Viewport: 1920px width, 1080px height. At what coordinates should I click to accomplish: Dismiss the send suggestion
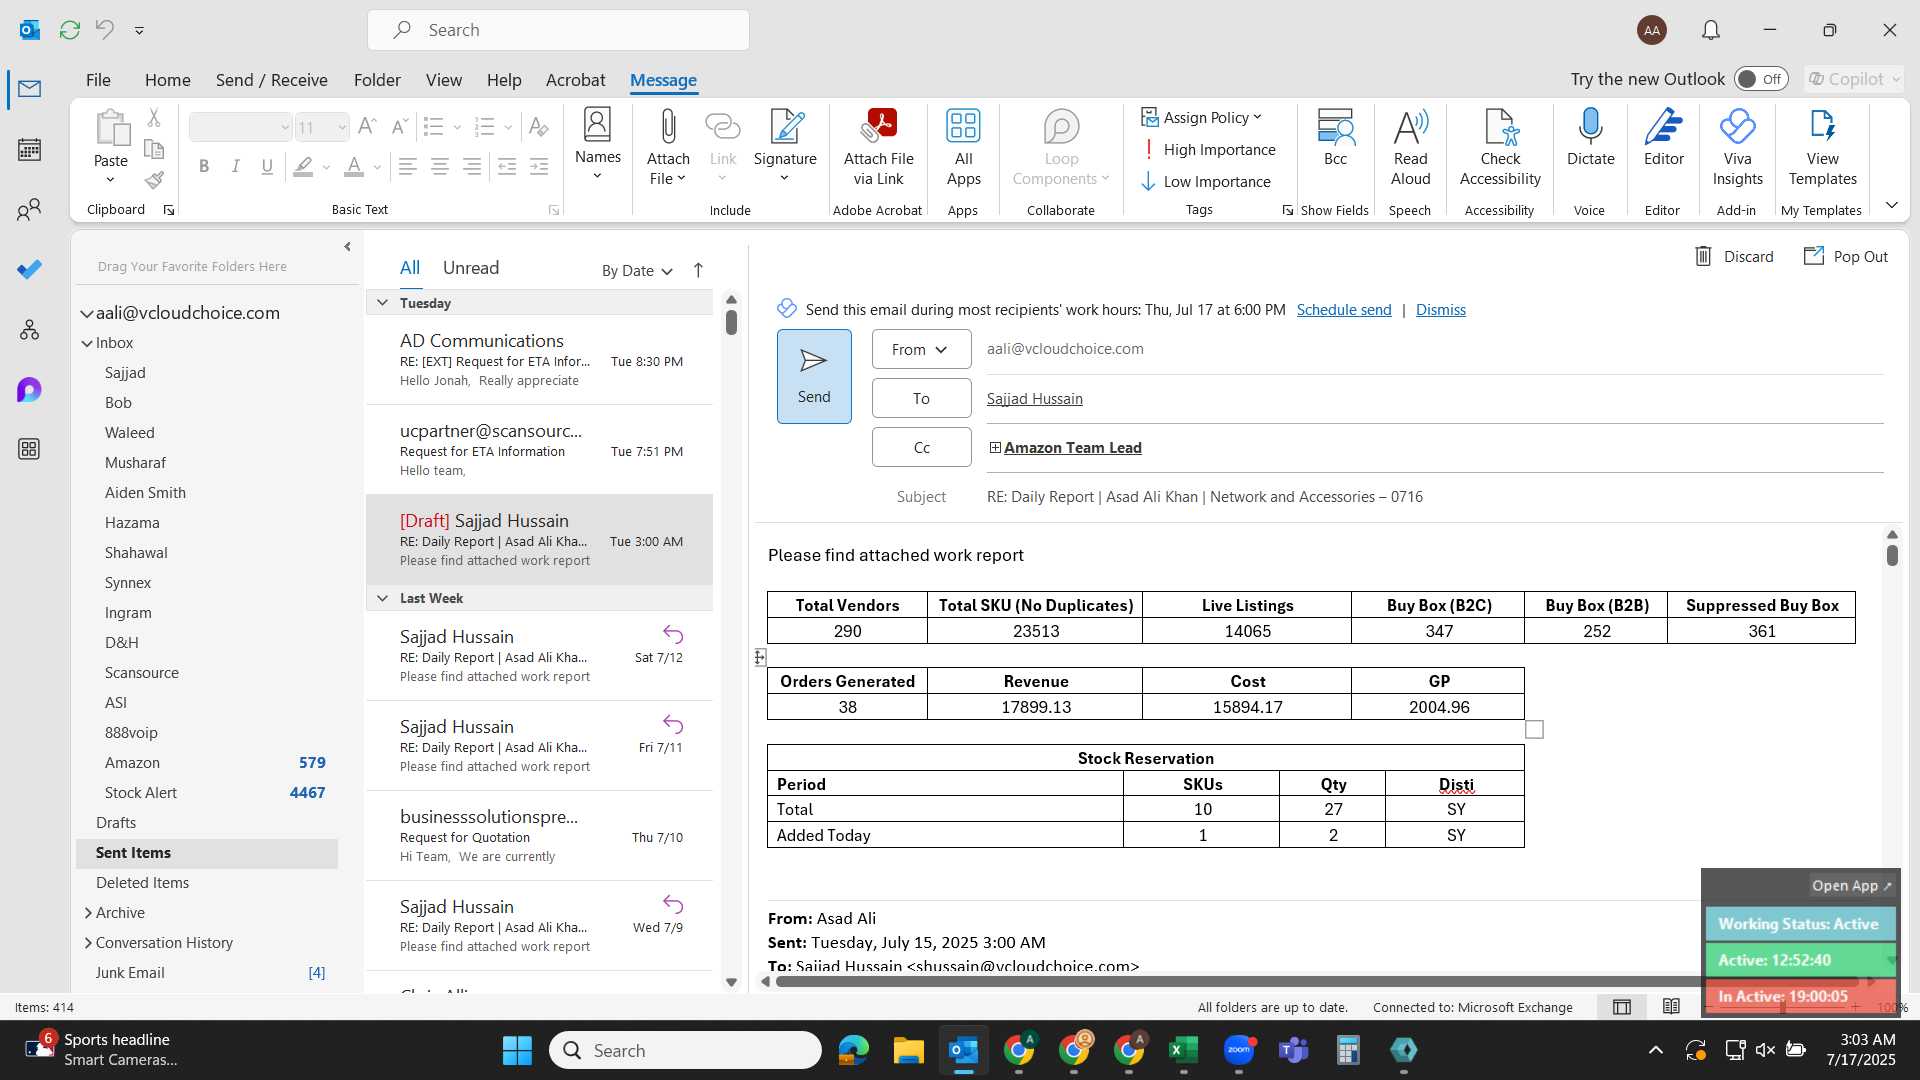click(x=1440, y=310)
